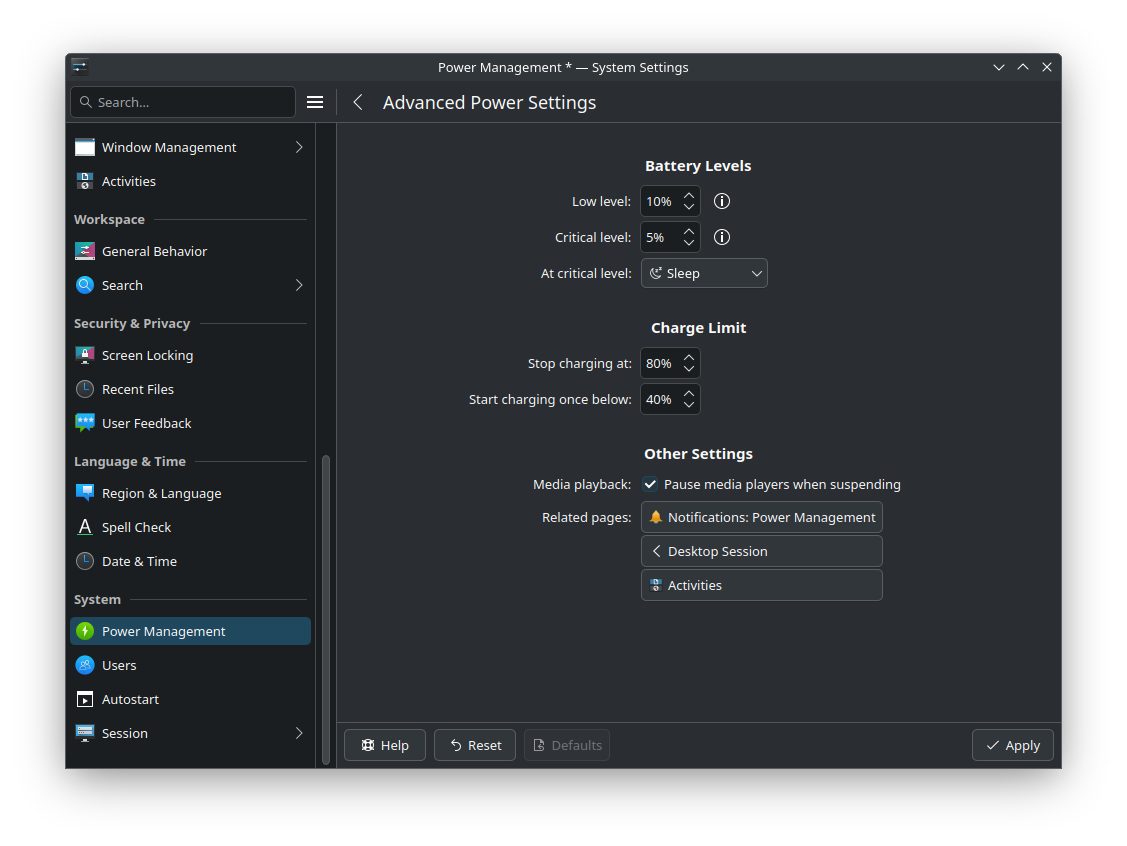Viewport: 1127px width, 846px height.
Task: Select the Power Management icon in sidebar
Action: coord(87,631)
